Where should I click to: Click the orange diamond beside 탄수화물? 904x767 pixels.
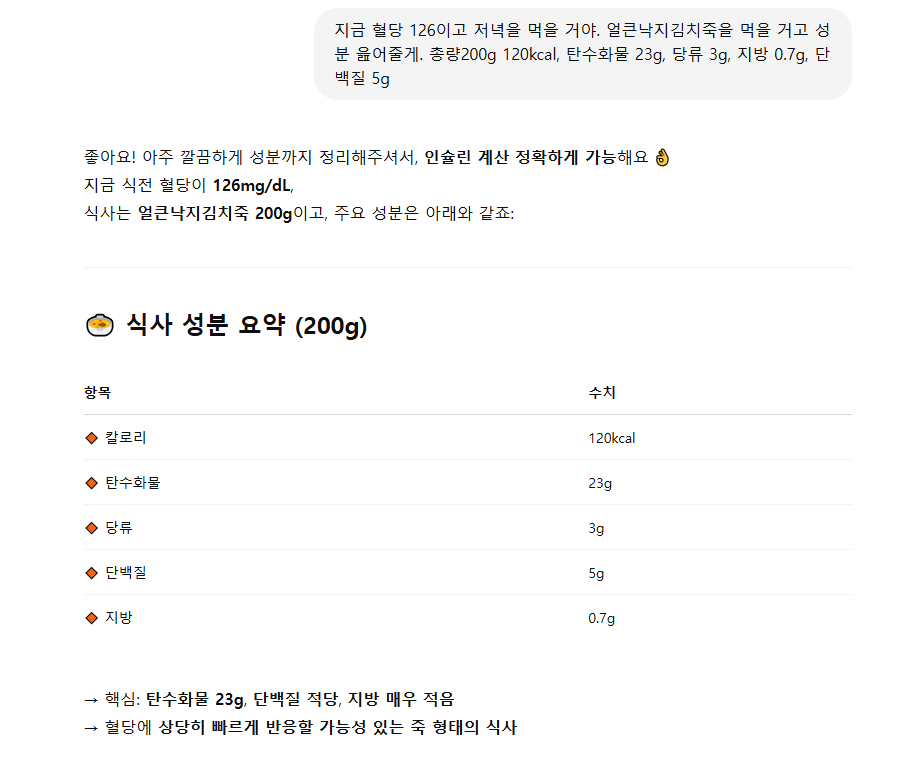tap(91, 483)
